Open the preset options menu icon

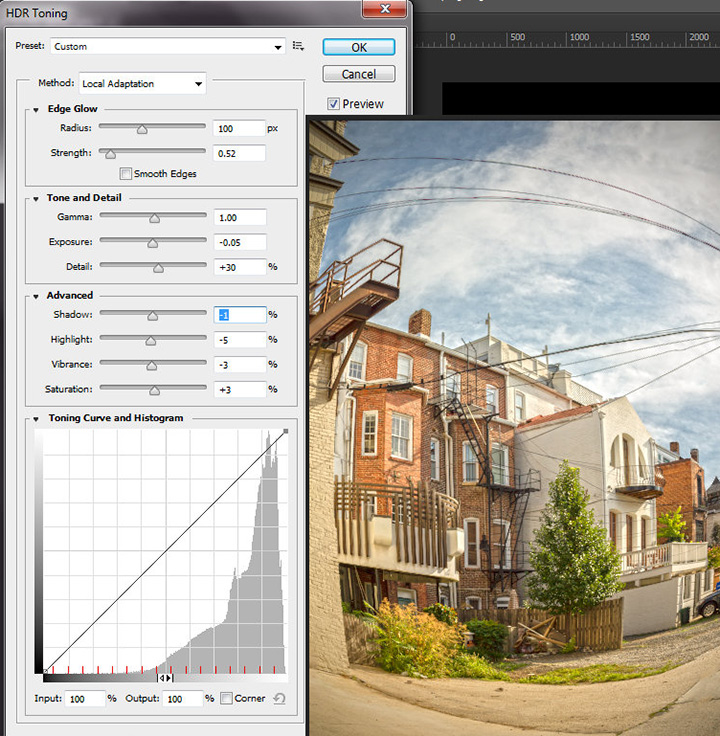pyautogui.click(x=298, y=46)
